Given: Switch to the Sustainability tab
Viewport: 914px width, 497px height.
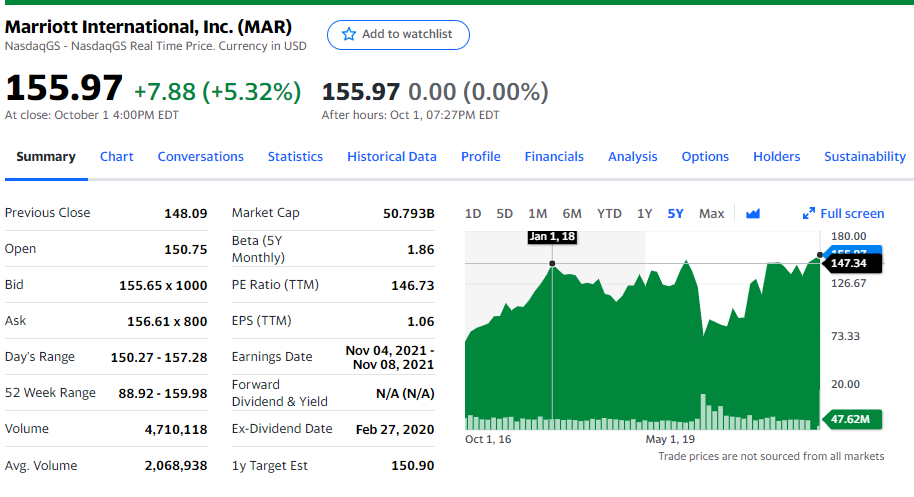Looking at the screenshot, I should click(x=865, y=156).
